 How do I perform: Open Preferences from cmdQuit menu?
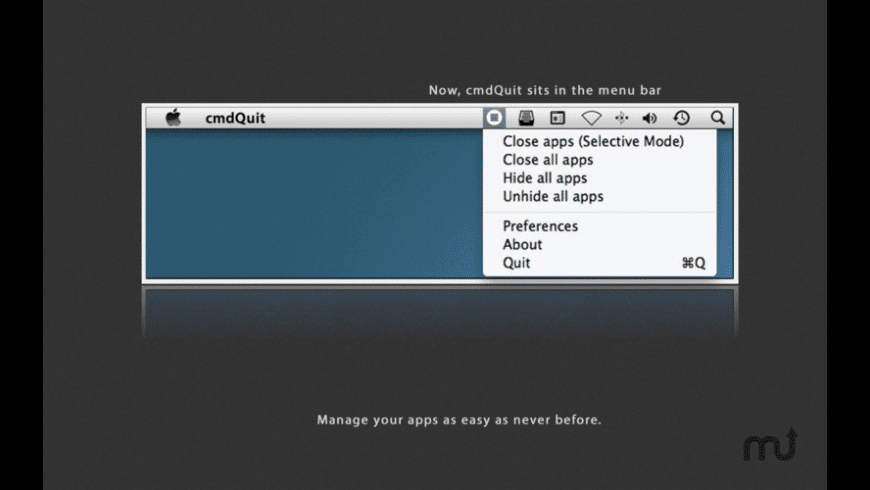[x=599, y=226]
